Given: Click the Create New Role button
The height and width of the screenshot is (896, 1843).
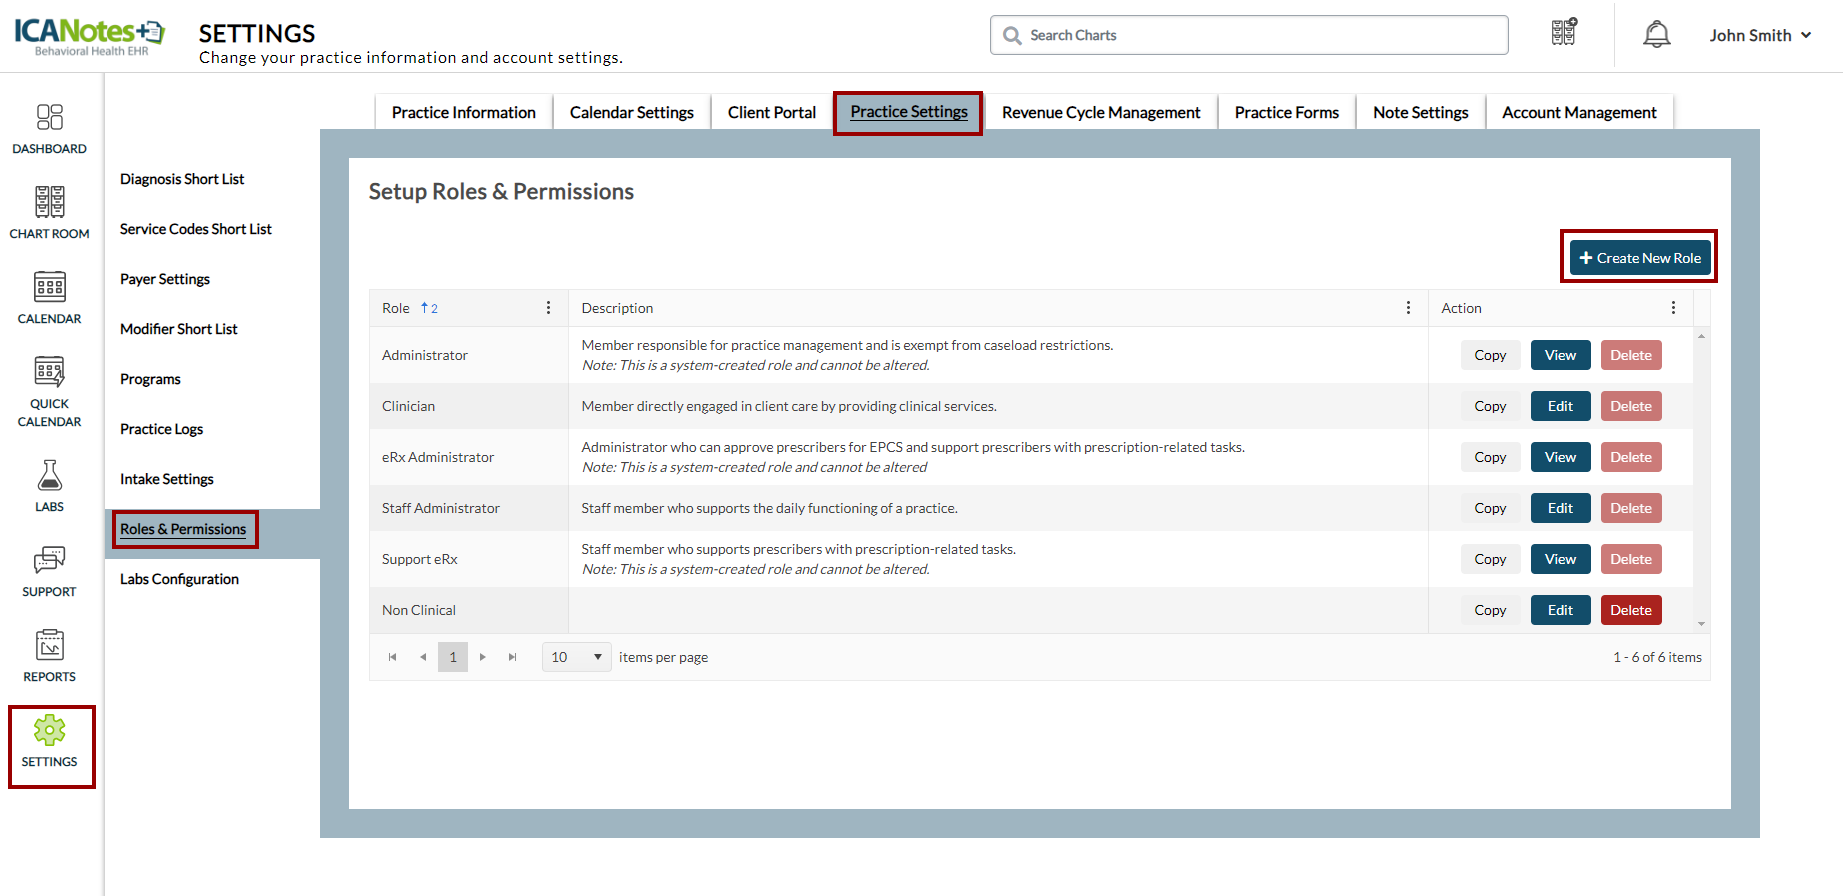Looking at the screenshot, I should (1639, 258).
